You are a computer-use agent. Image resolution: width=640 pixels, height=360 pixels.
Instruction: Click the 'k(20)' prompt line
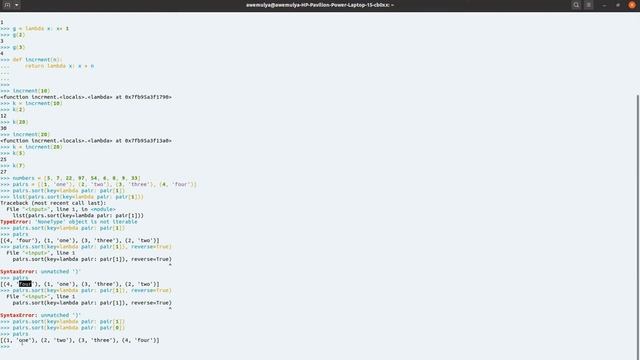[14, 122]
